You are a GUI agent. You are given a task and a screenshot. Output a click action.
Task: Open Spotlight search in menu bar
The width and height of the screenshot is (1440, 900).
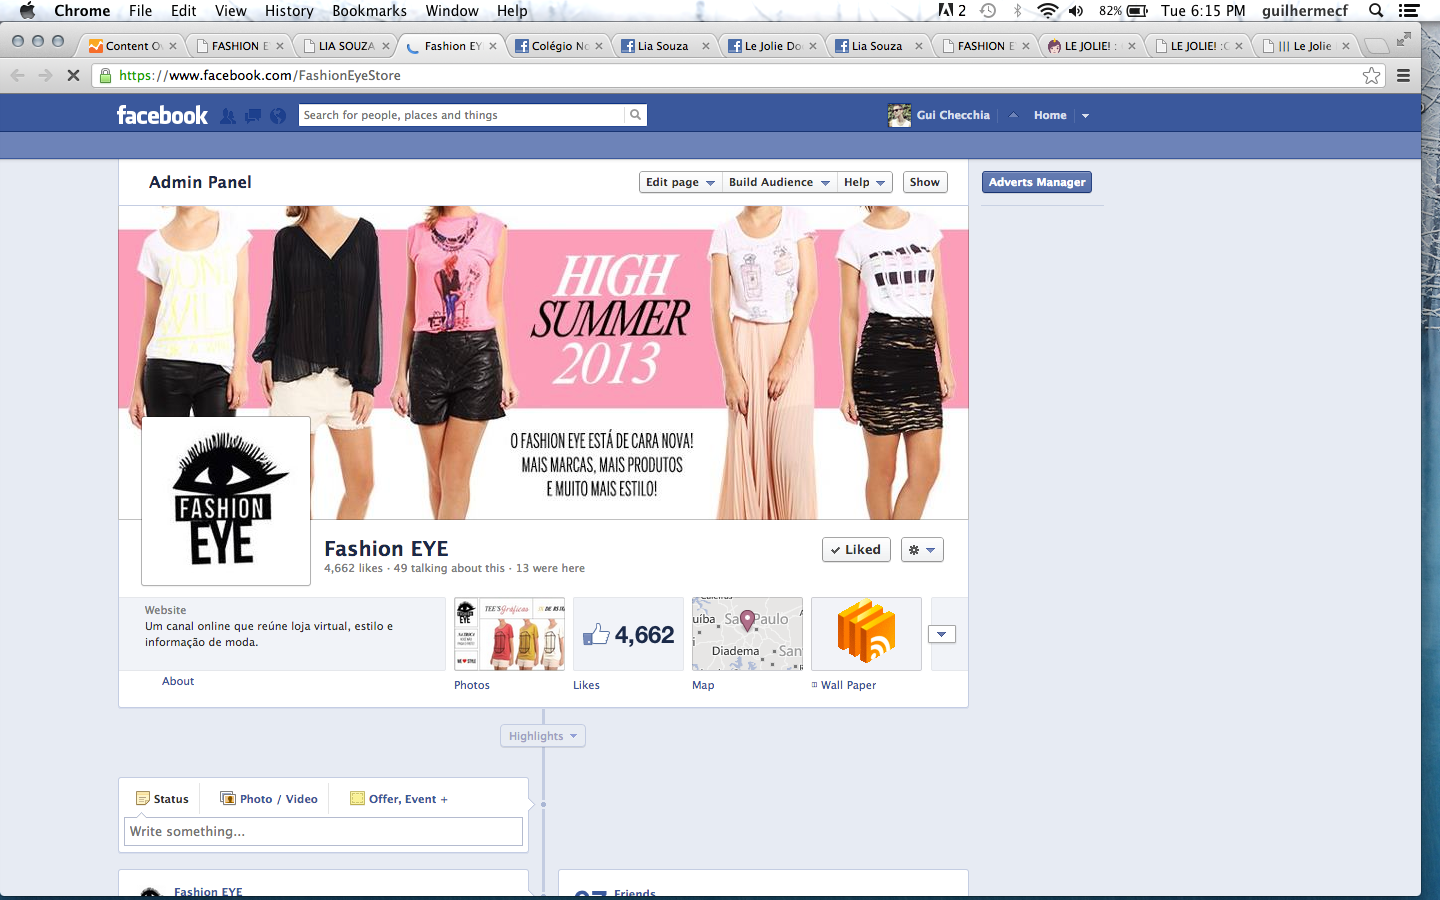[x=1376, y=11]
